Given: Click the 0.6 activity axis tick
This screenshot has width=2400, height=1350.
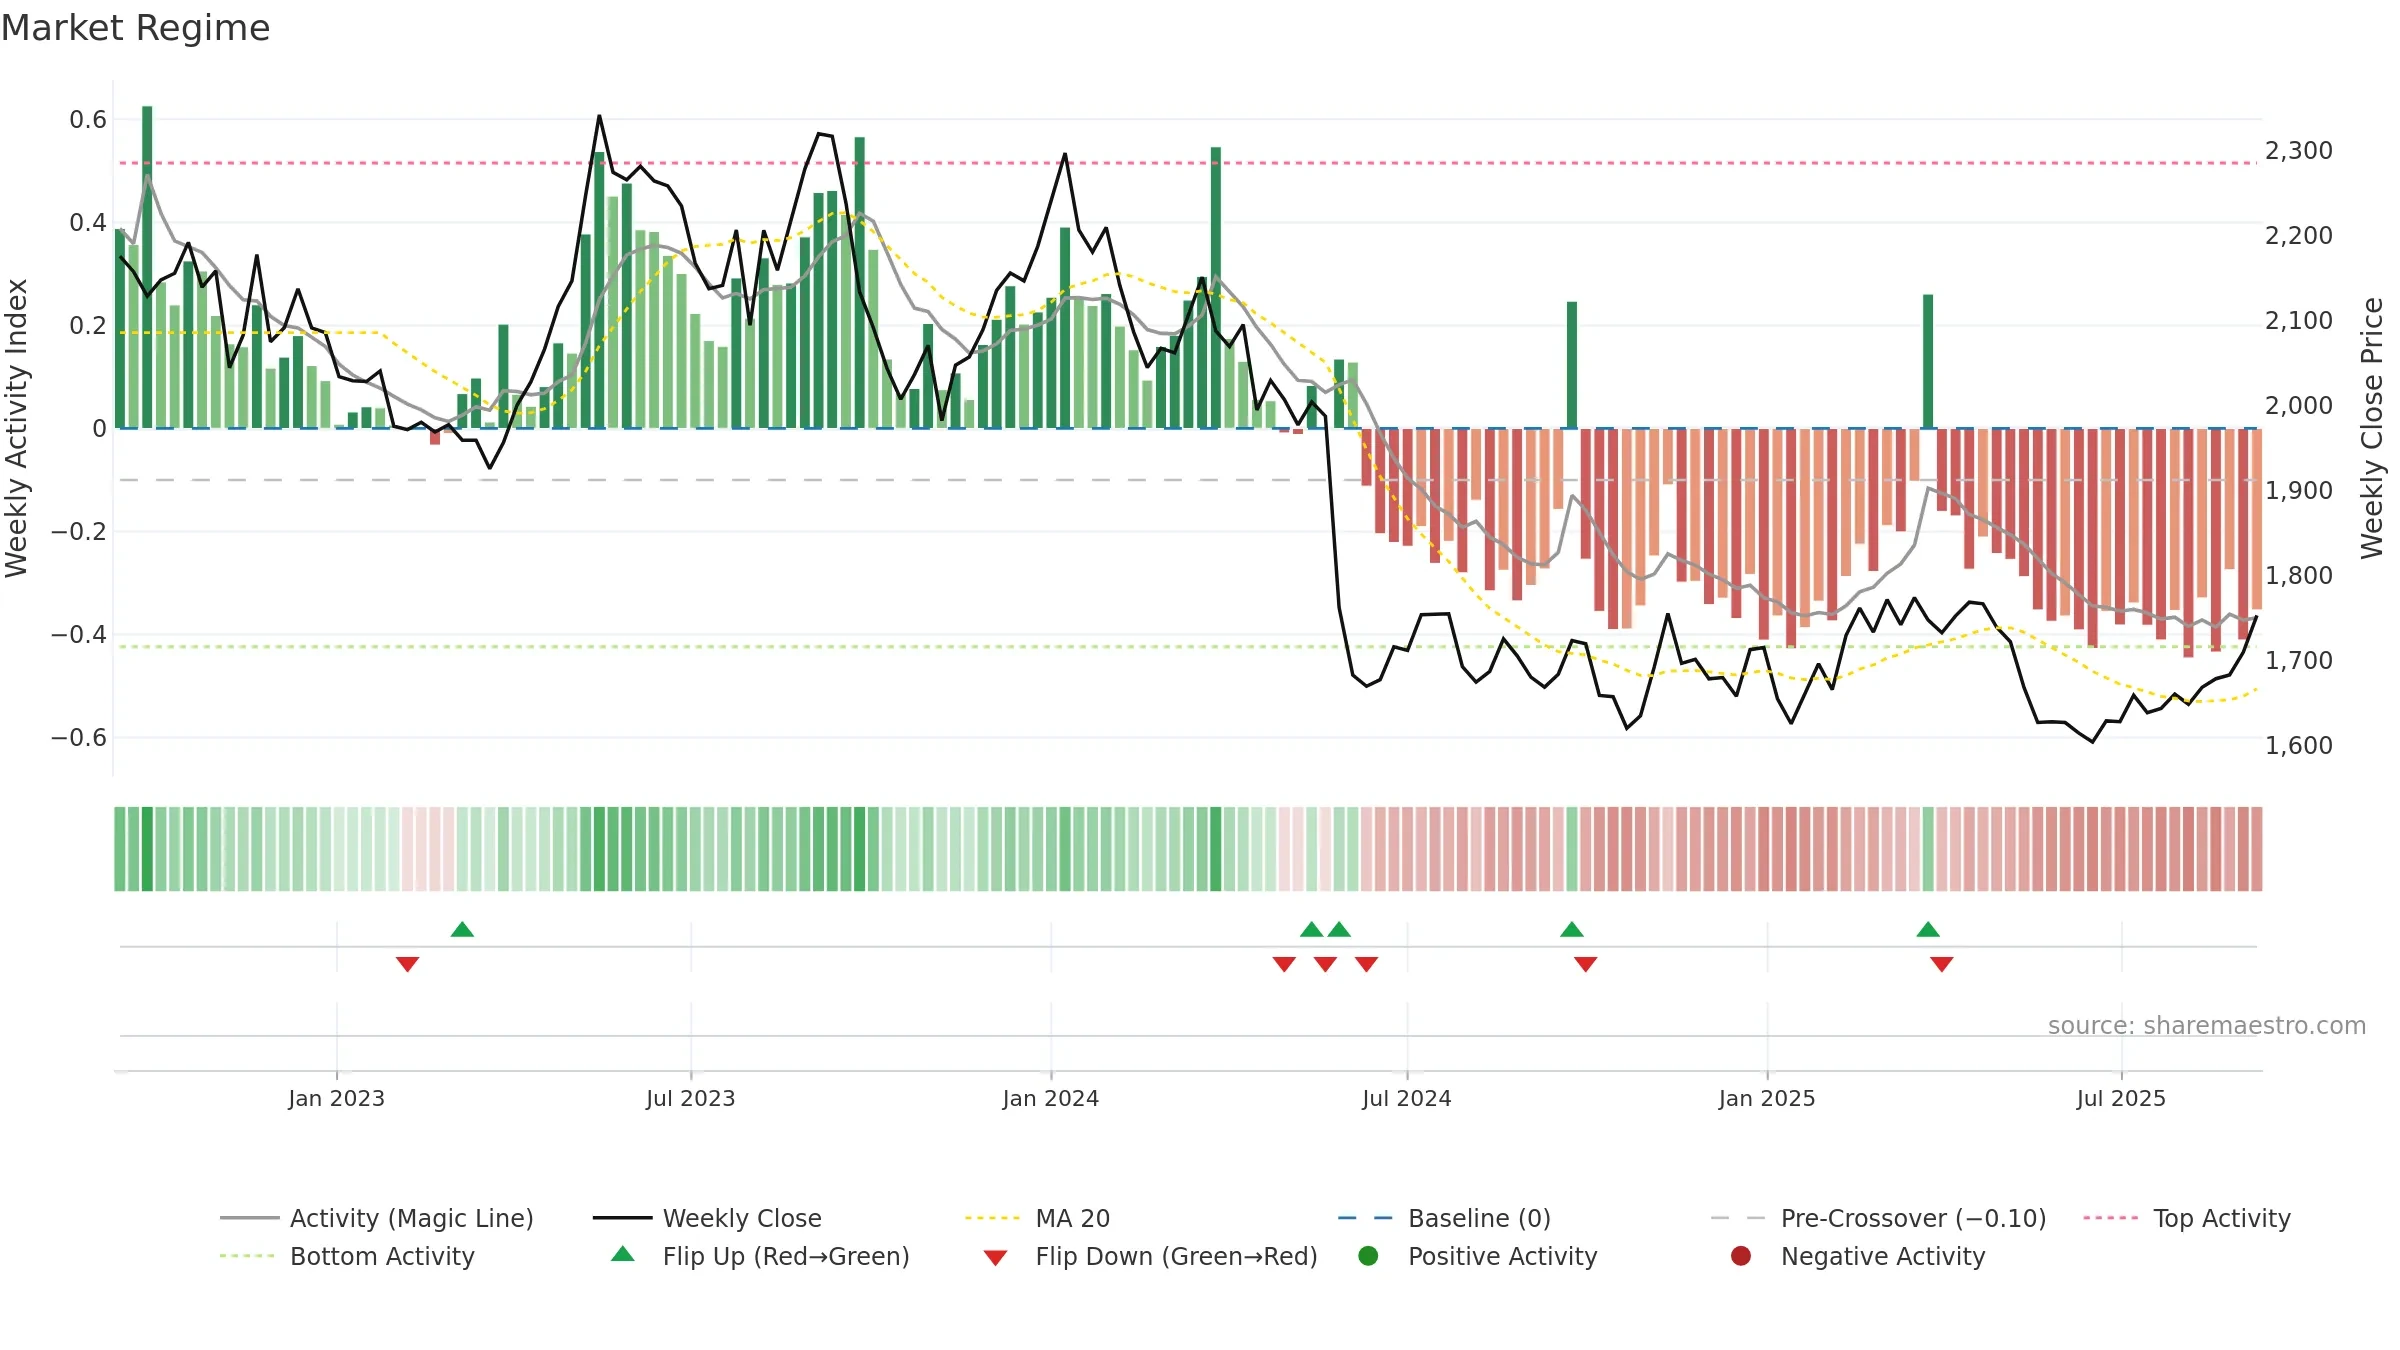Looking at the screenshot, I should [x=88, y=120].
